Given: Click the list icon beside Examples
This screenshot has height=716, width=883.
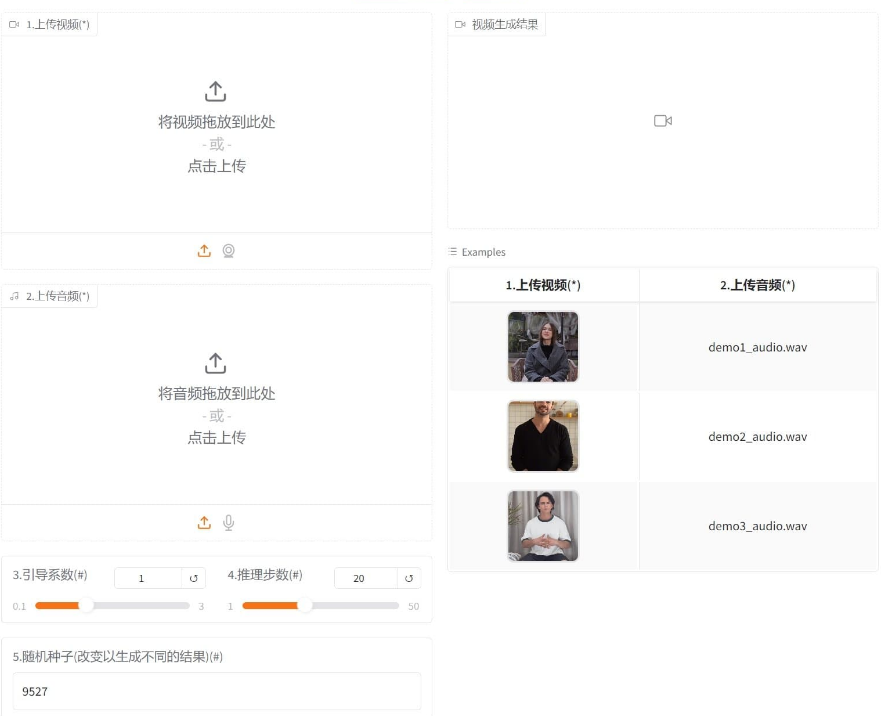Looking at the screenshot, I should coord(453,252).
